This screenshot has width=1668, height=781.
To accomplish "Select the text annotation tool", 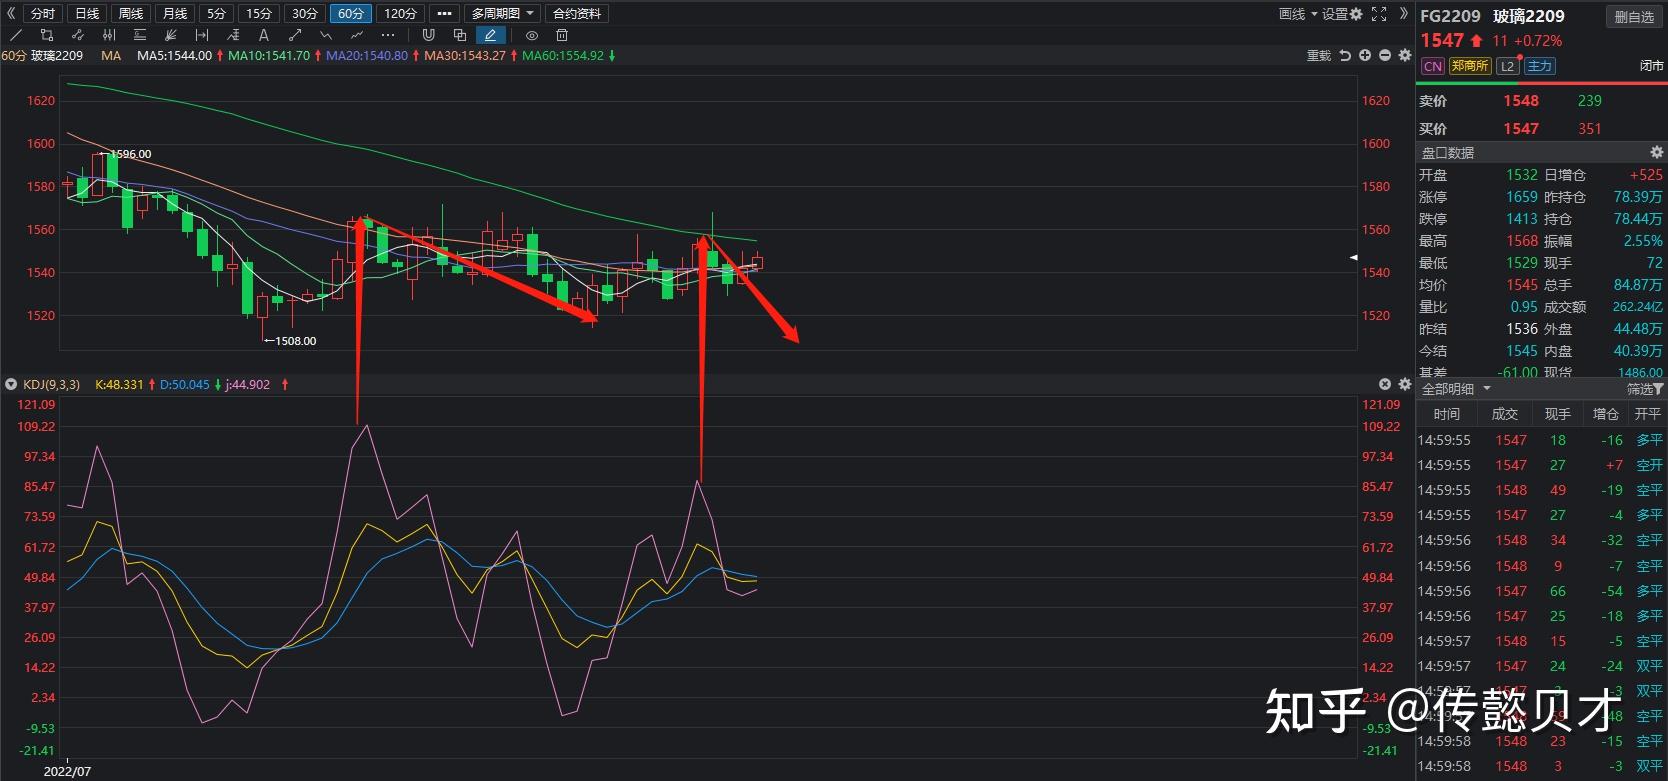I will tap(264, 35).
